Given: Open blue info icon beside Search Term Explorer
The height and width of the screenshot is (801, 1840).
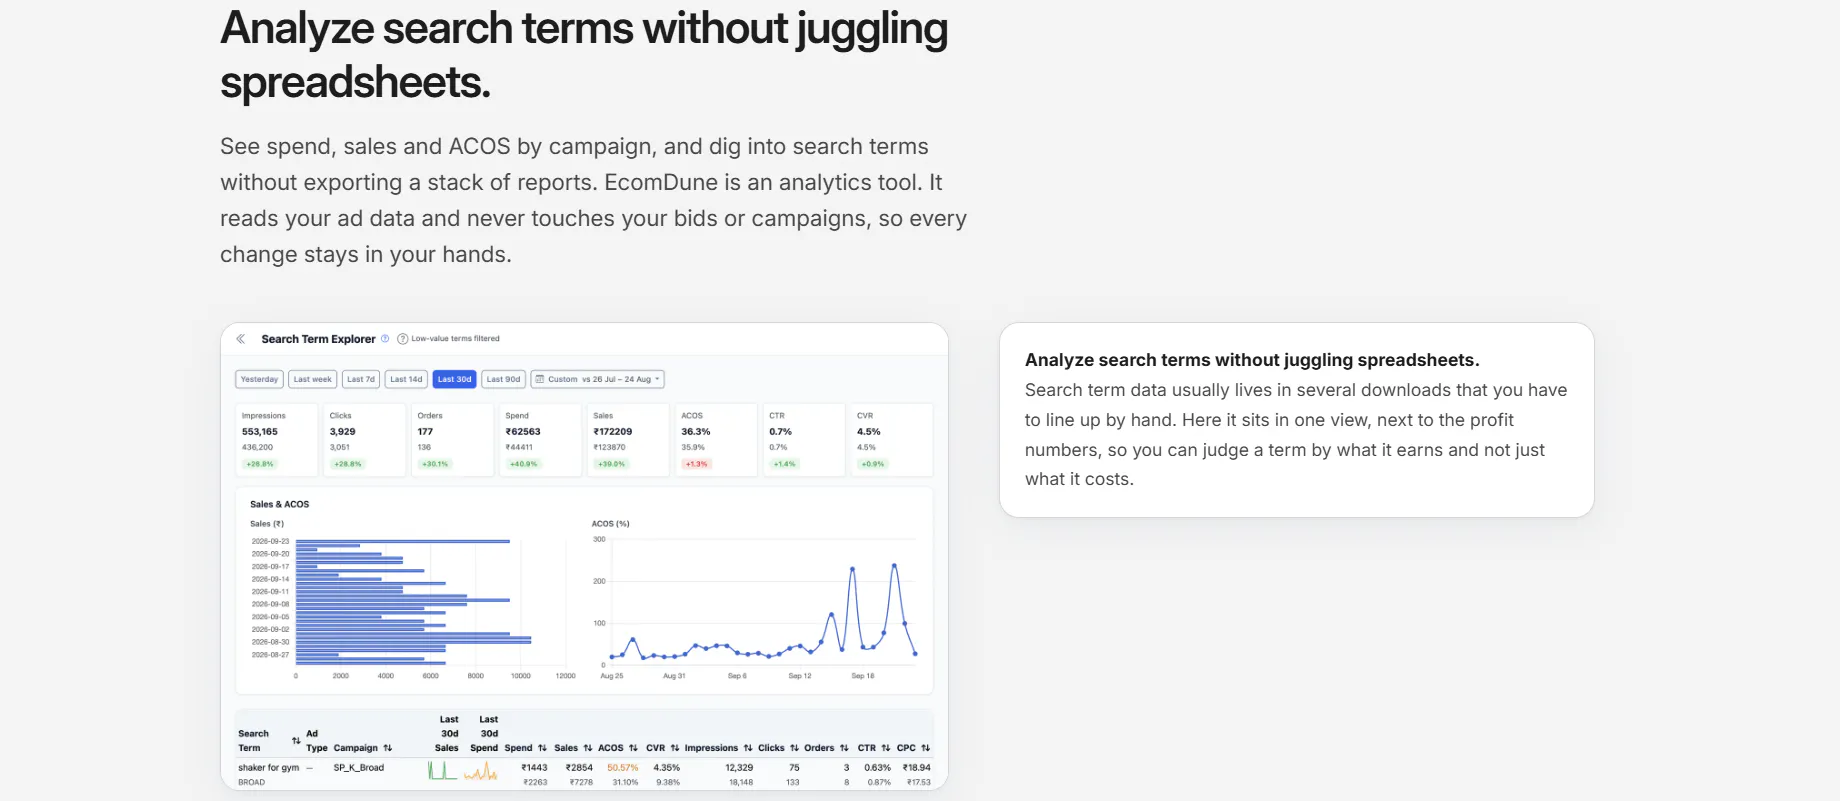Looking at the screenshot, I should click(x=385, y=339).
